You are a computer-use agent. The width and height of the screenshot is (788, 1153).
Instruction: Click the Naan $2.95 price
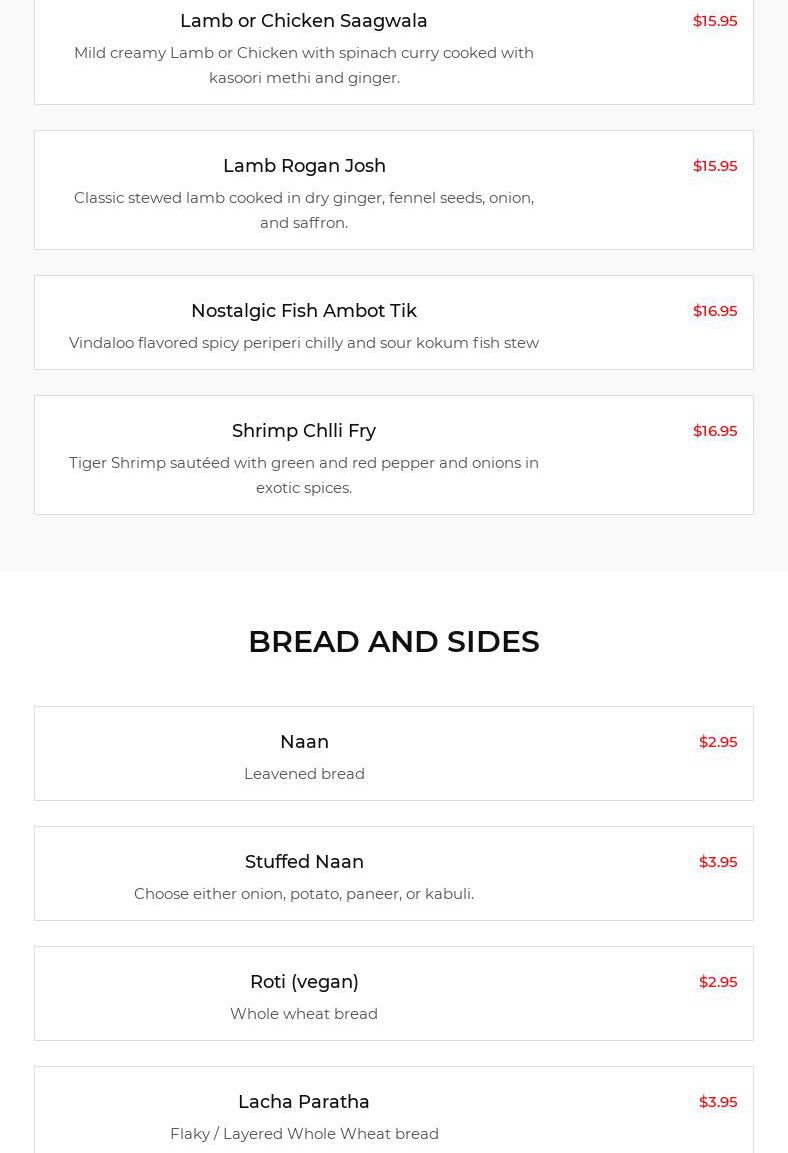tap(717, 742)
